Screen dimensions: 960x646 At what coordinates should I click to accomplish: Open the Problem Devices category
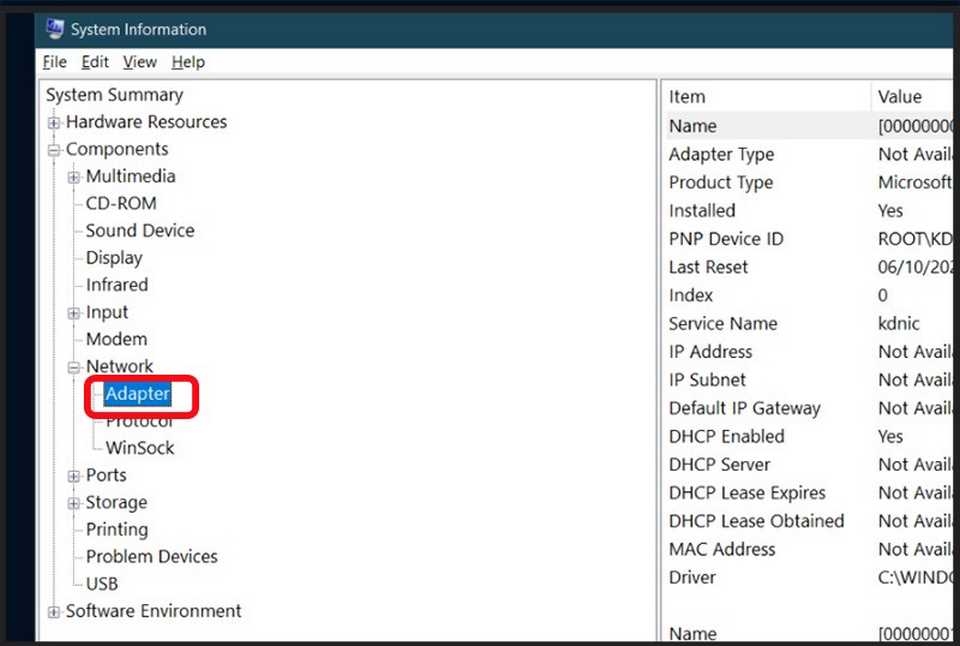pos(151,556)
